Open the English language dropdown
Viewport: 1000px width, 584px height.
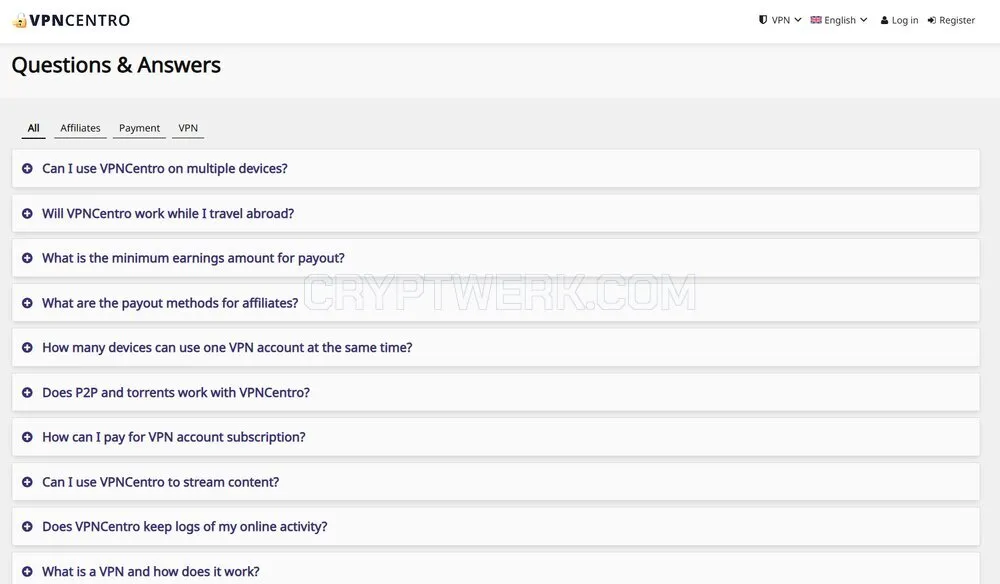point(839,20)
